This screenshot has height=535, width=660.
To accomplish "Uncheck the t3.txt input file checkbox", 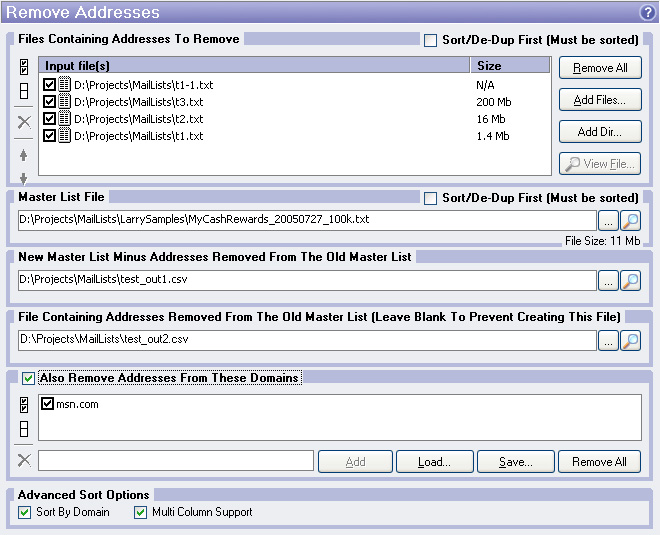I will 50,102.
